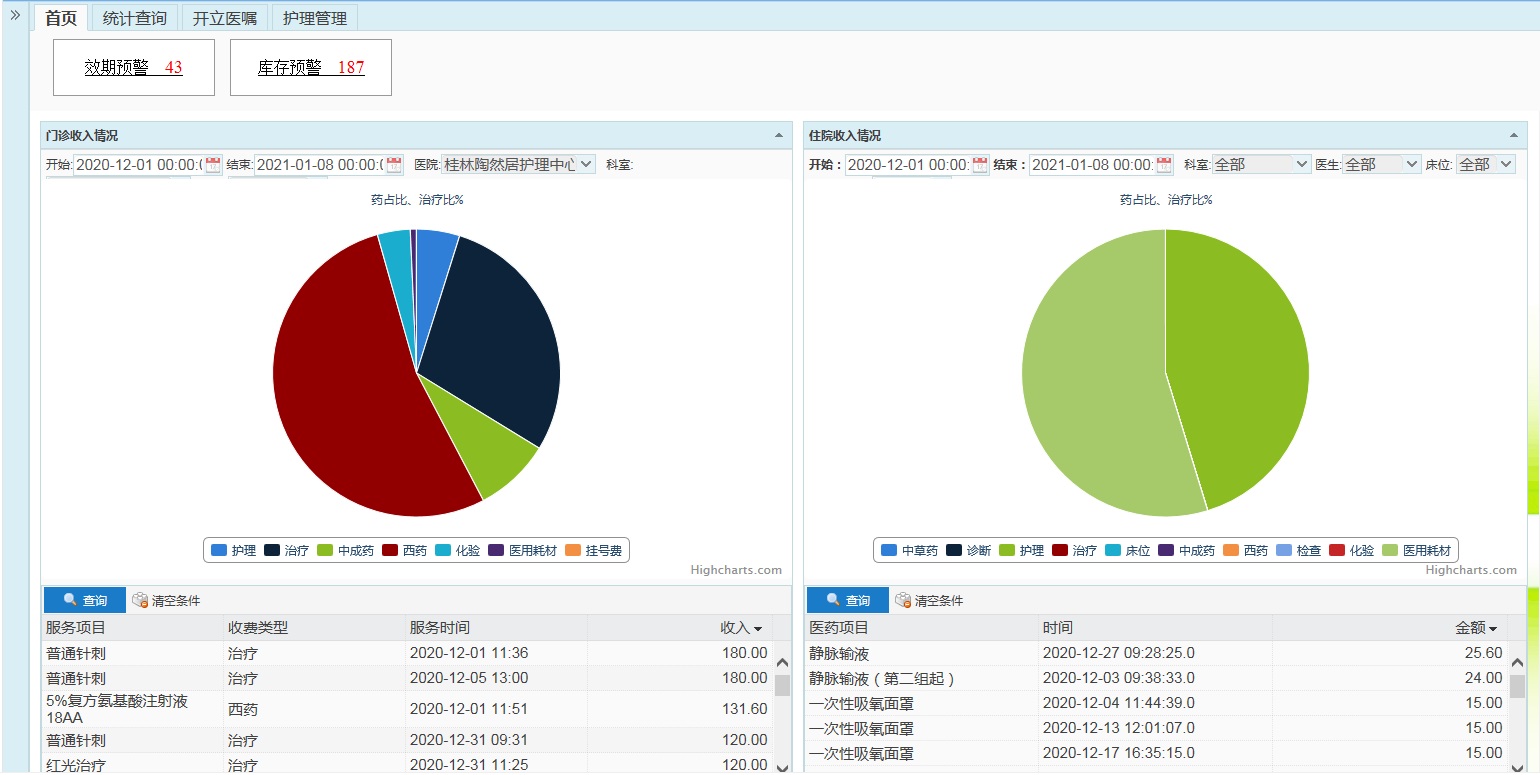Viewport: 1540px width, 775px height.
Task: Select the 静脉输液（第二组起）row
Action: 1156,678
